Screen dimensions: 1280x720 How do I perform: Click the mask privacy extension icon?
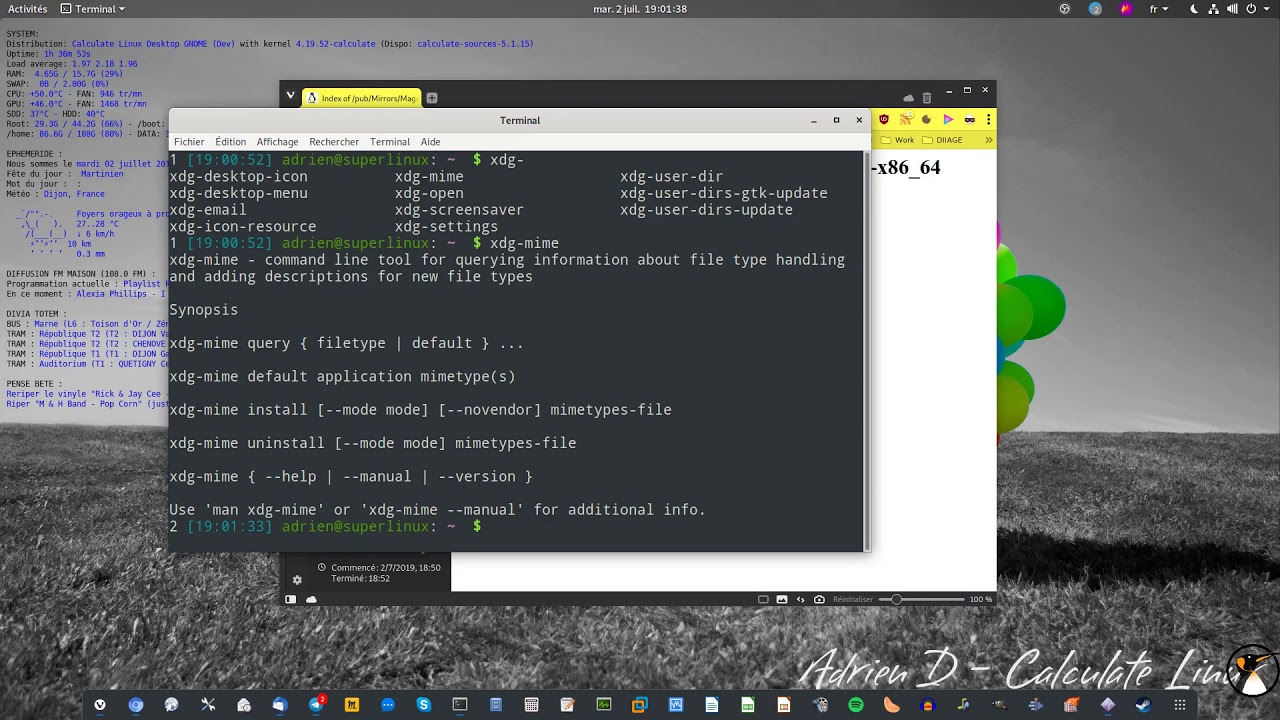pyautogui.click(x=969, y=120)
